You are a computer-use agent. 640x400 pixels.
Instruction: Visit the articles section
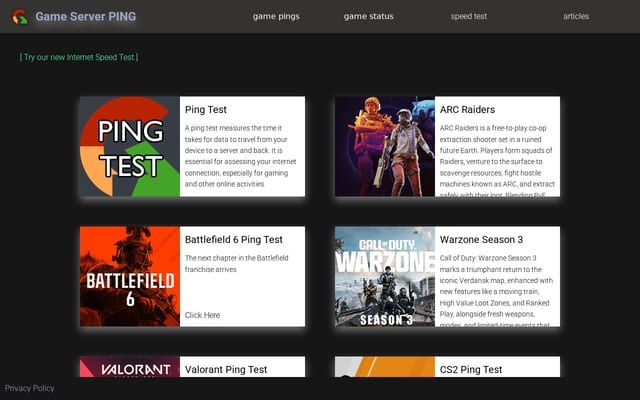pyautogui.click(x=576, y=16)
